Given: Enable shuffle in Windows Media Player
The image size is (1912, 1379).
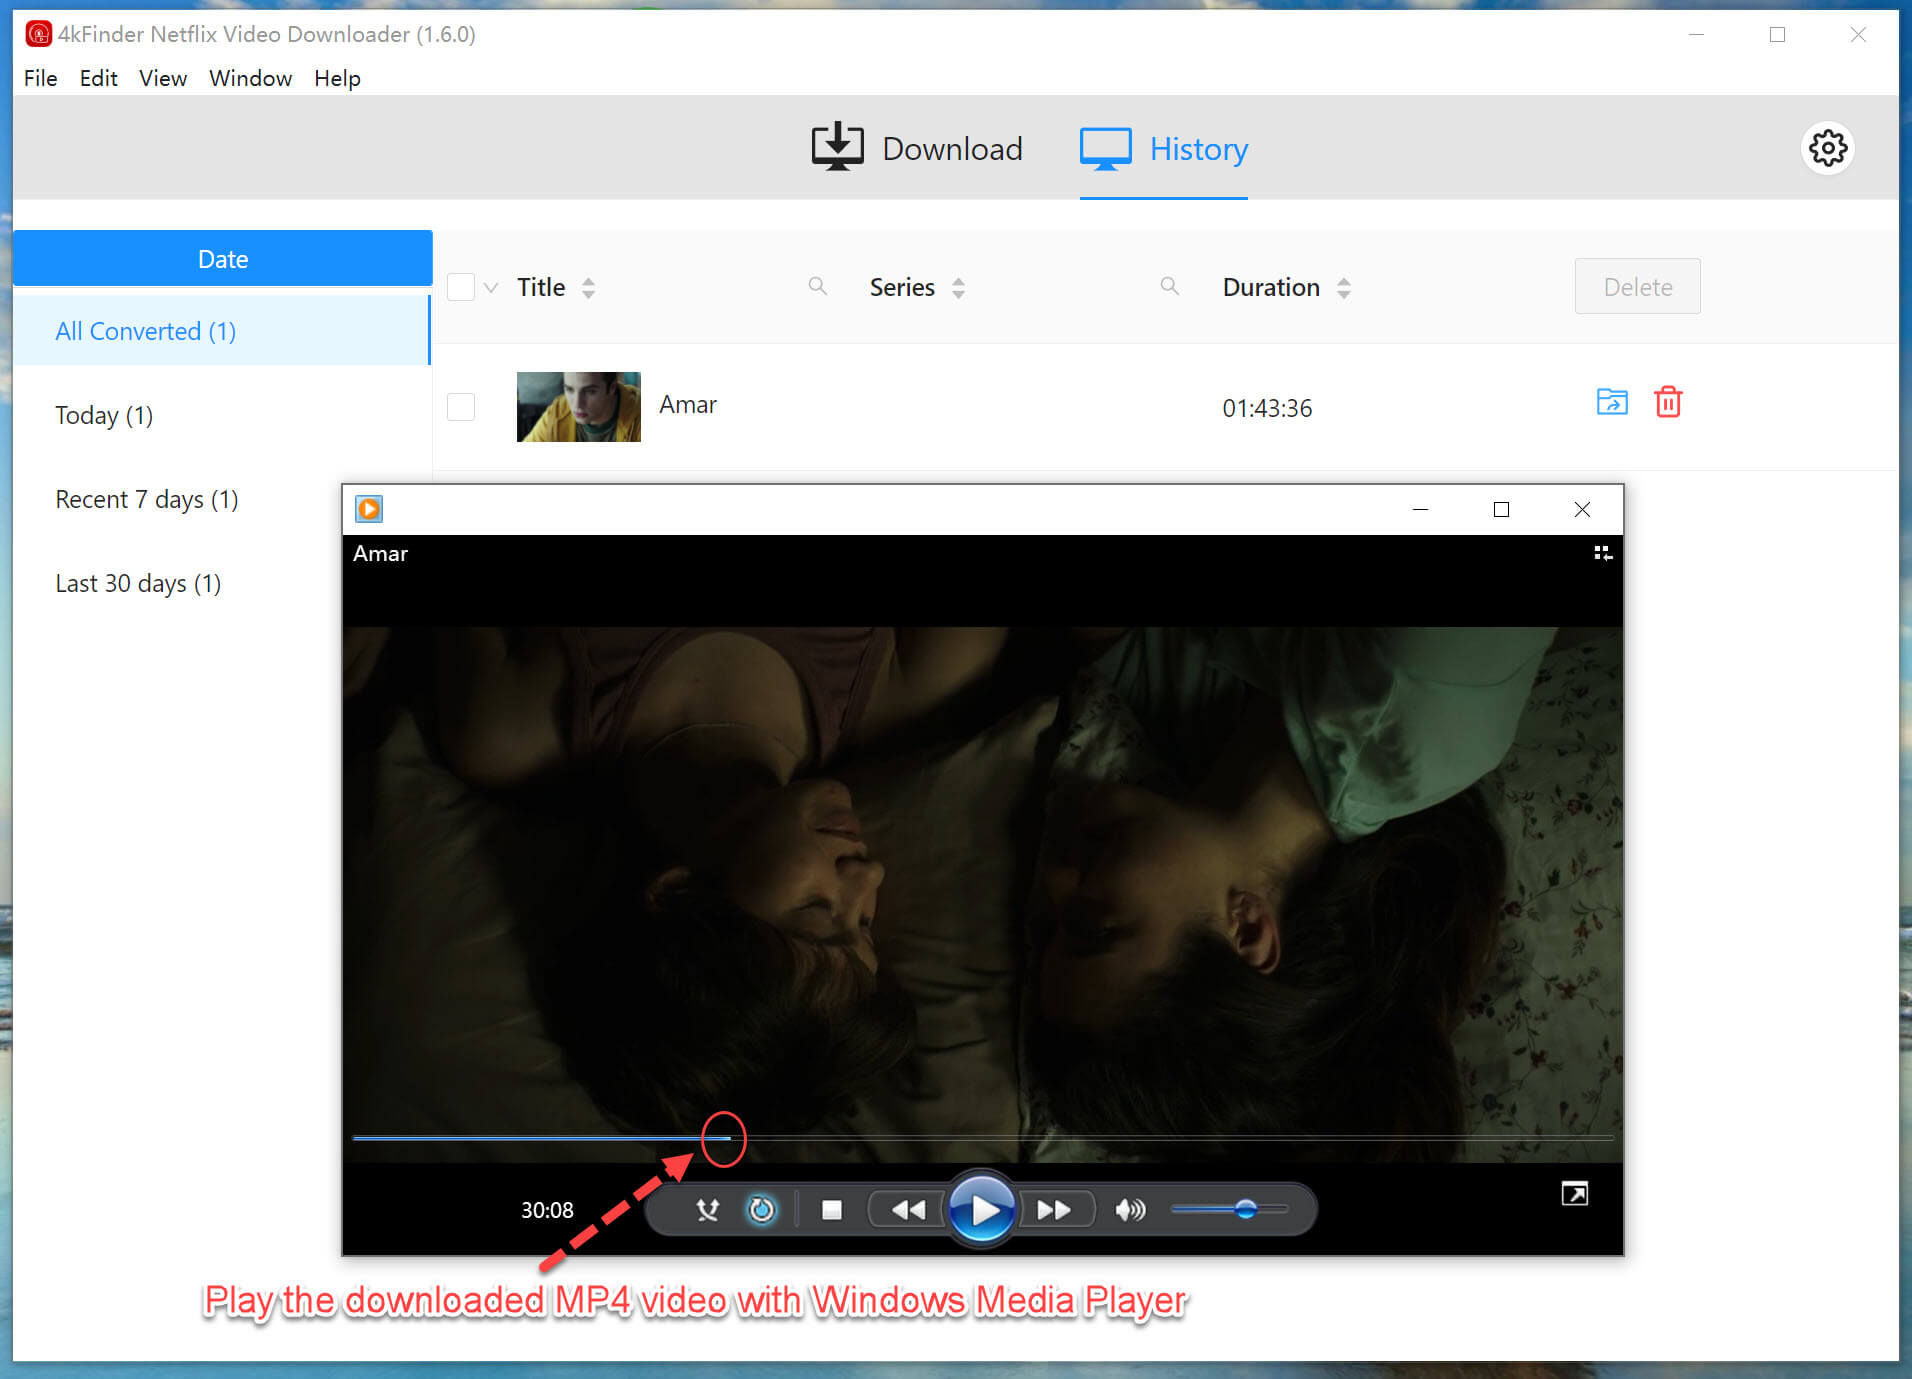Looking at the screenshot, I should pyautogui.click(x=708, y=1210).
